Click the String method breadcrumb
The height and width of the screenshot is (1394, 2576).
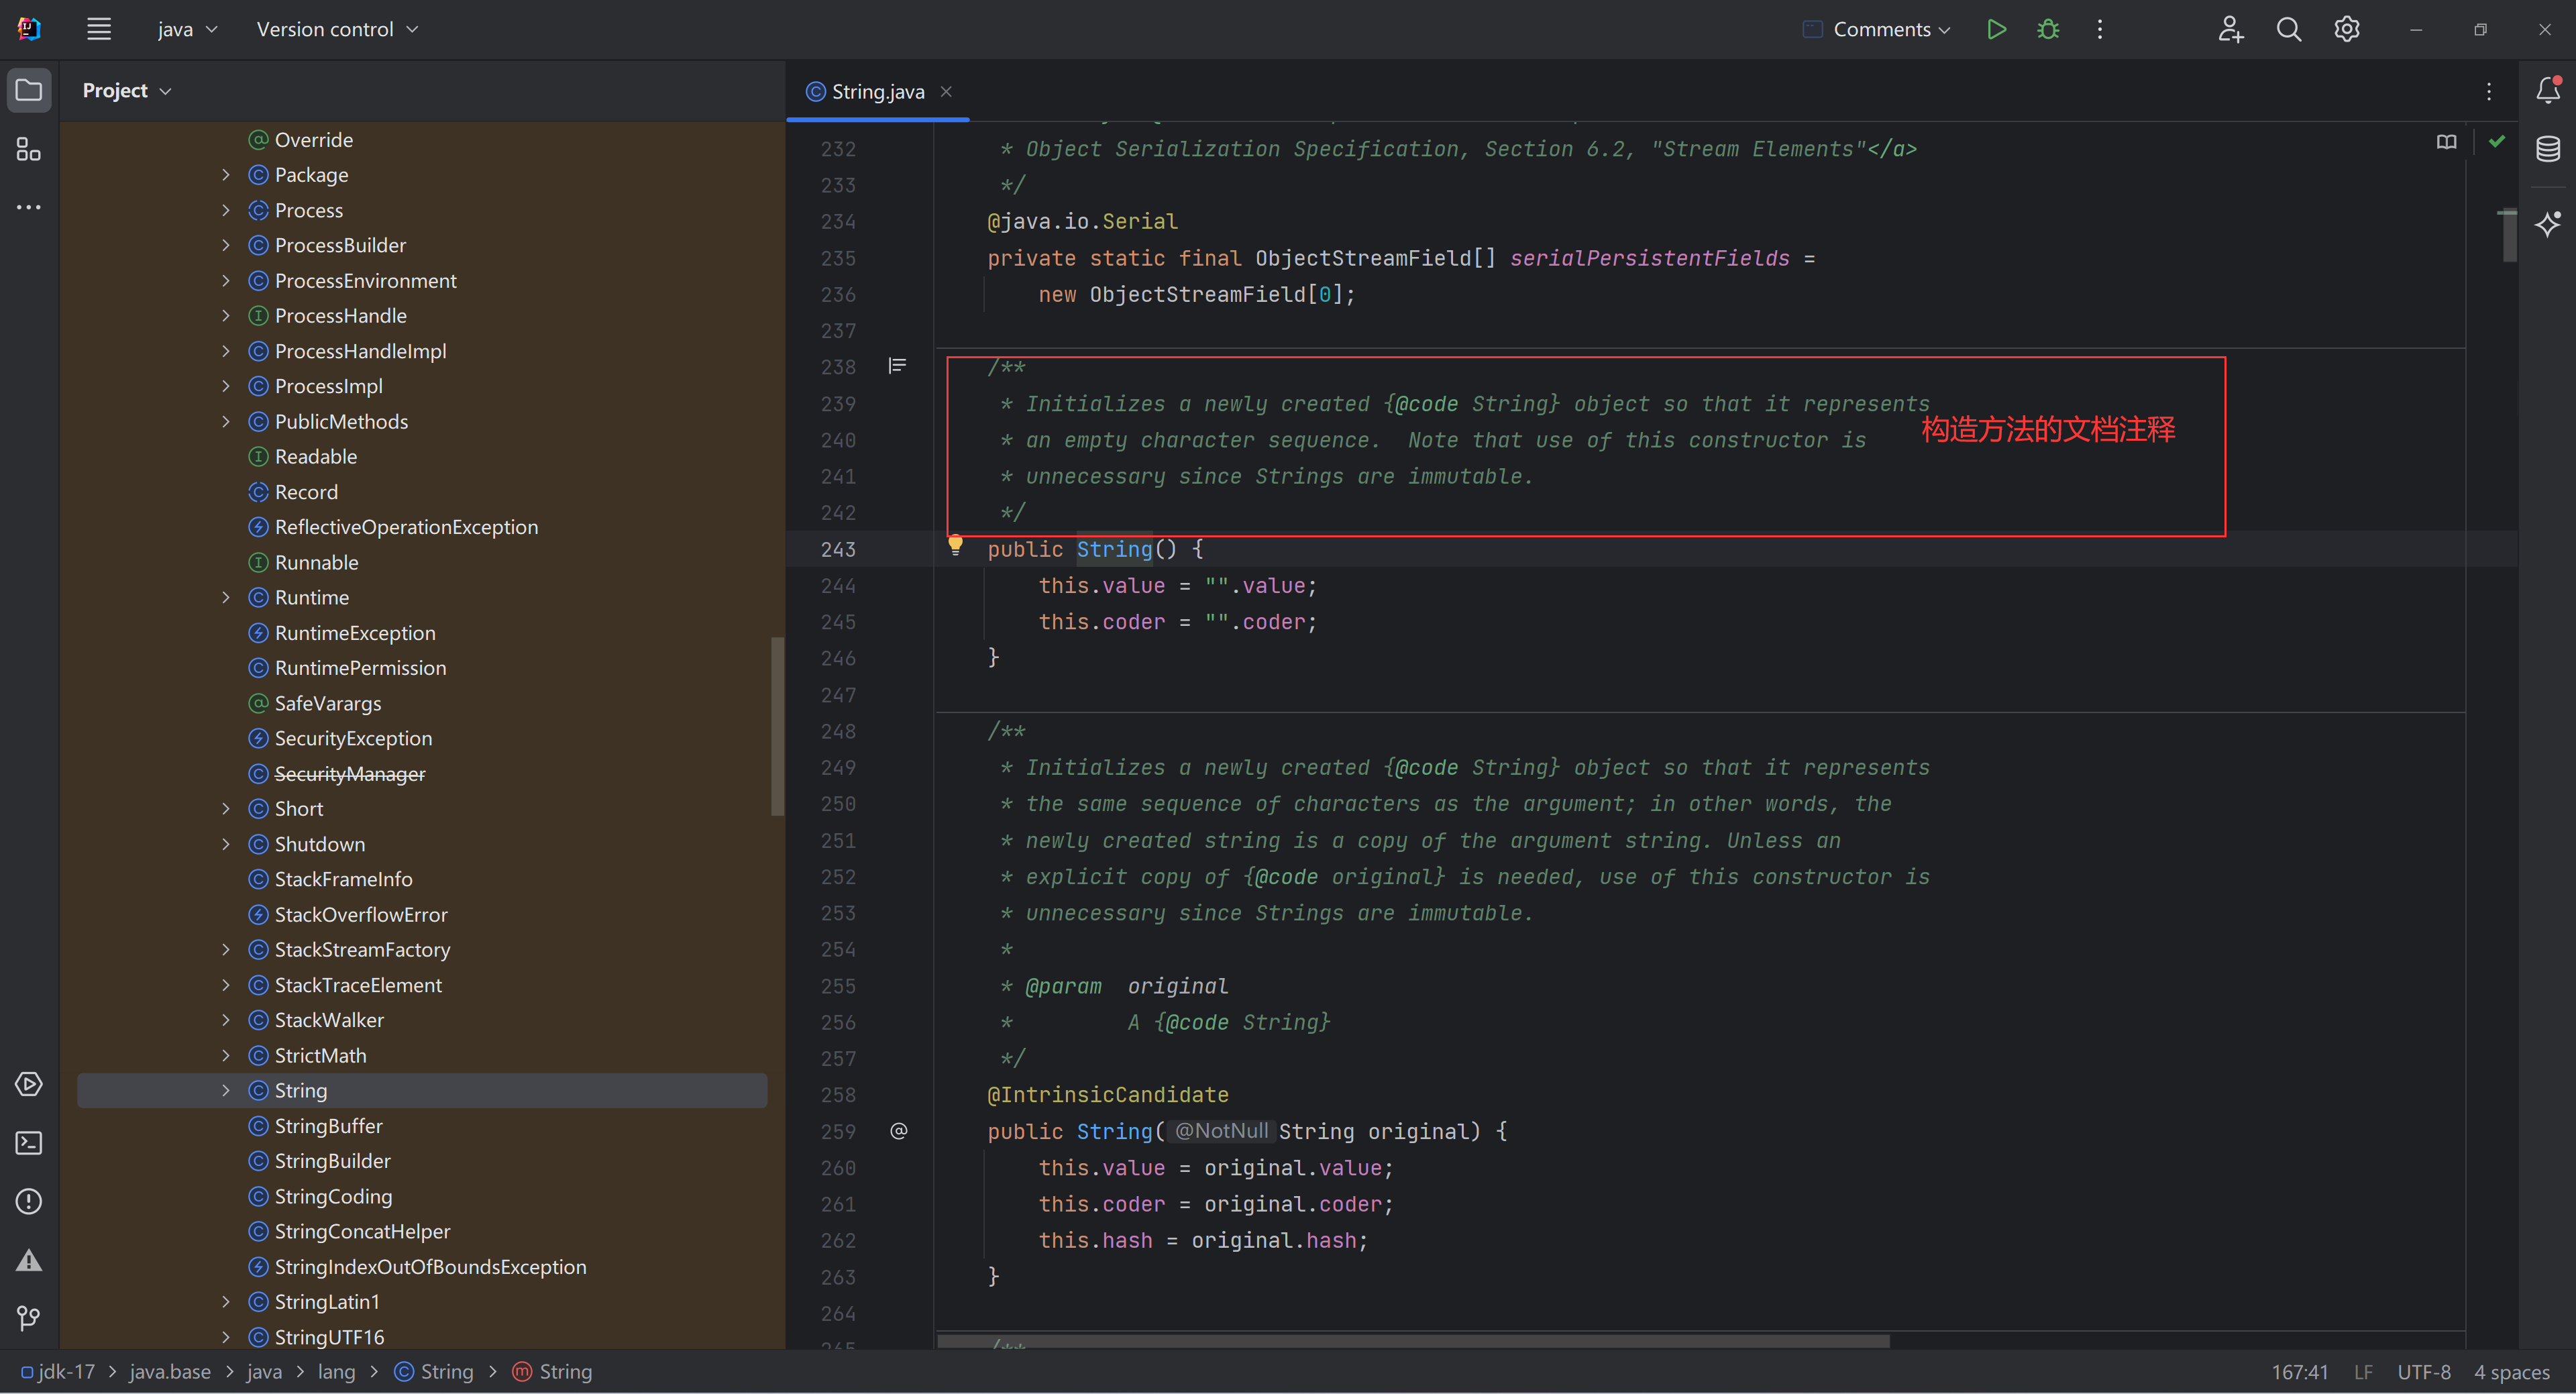pyautogui.click(x=552, y=1371)
